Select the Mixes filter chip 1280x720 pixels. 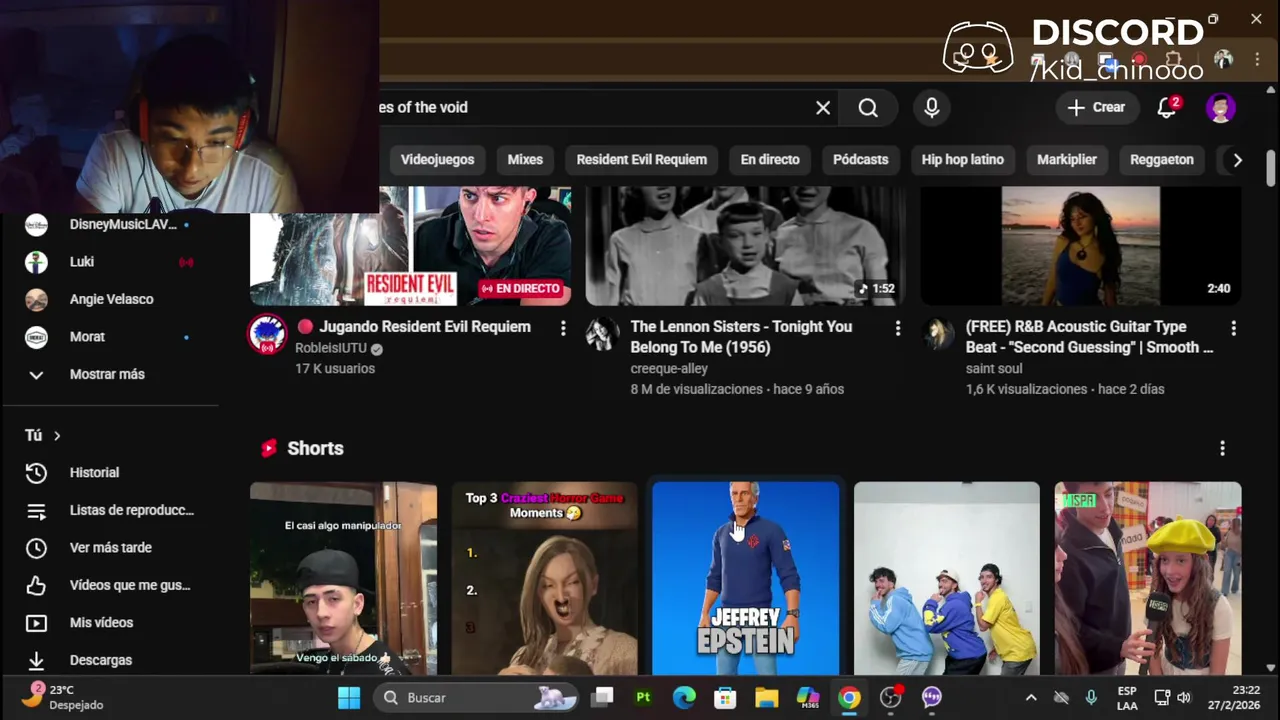tap(525, 160)
